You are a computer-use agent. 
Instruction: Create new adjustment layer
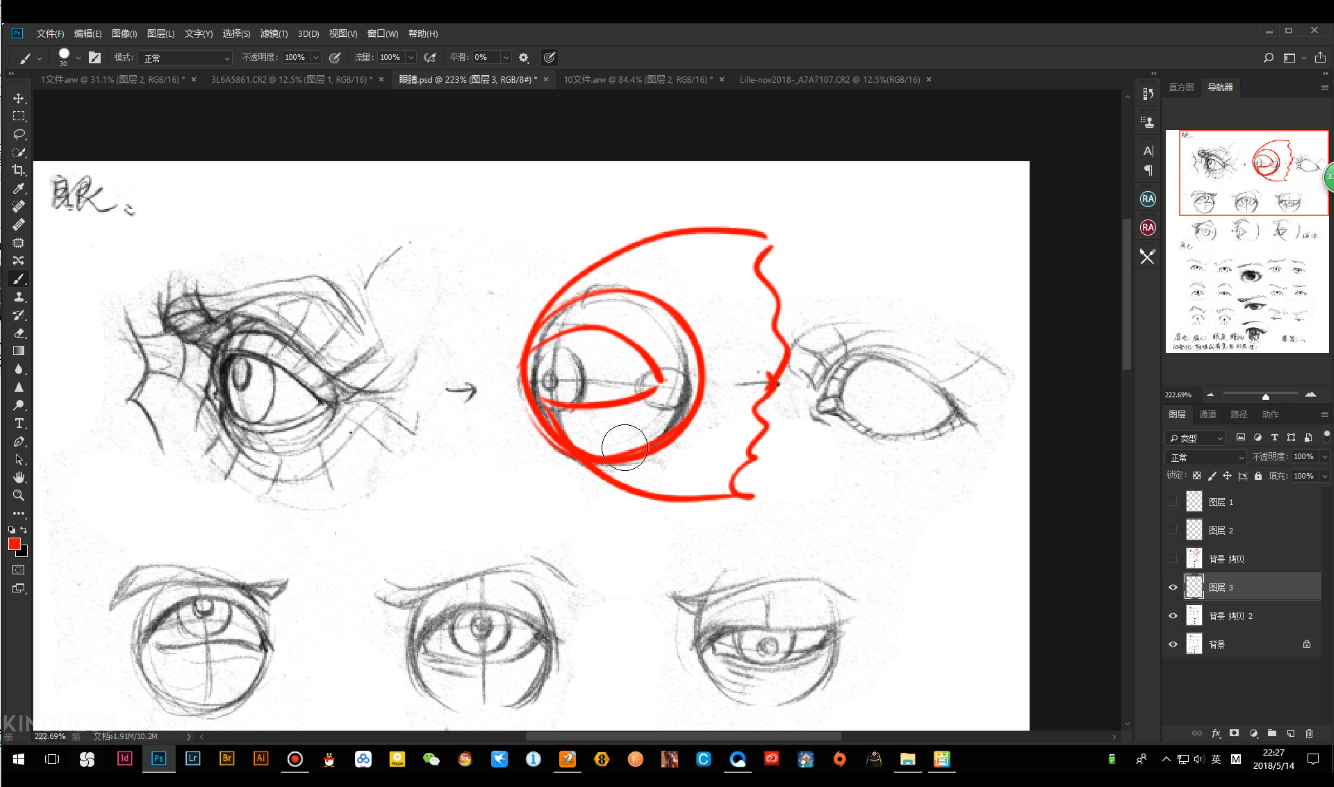(1253, 733)
